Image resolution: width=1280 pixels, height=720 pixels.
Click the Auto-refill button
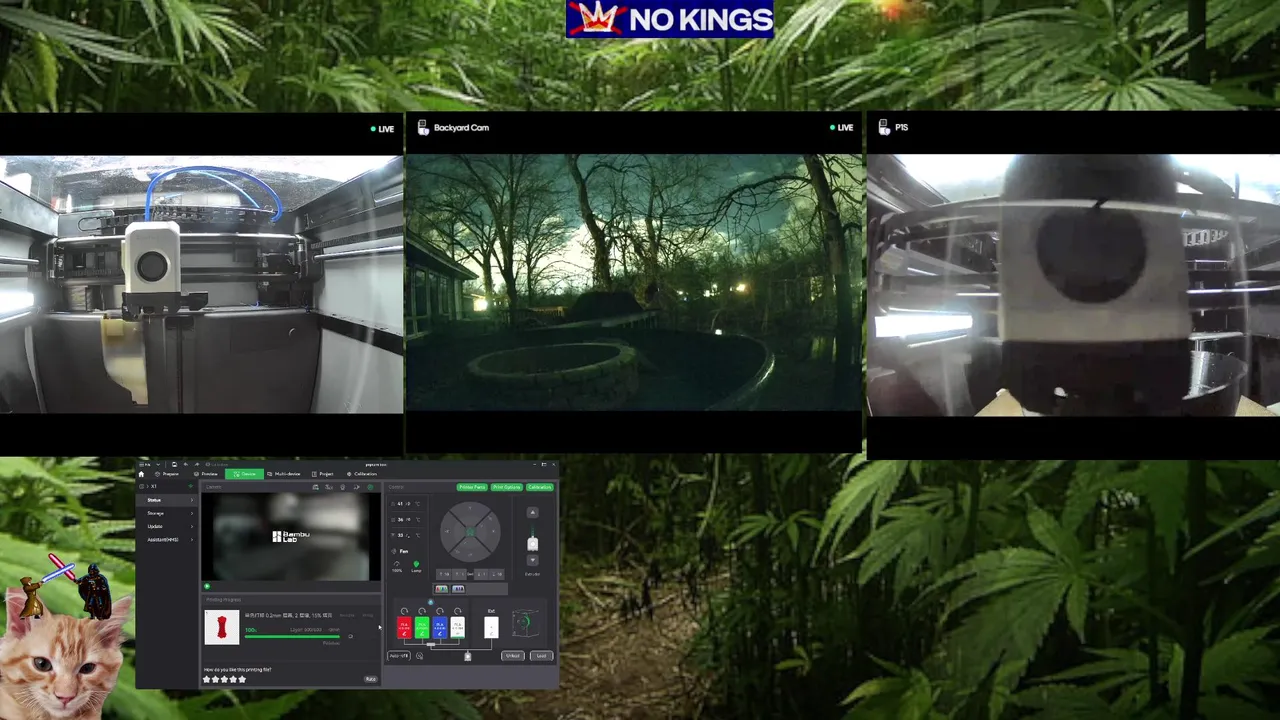399,656
